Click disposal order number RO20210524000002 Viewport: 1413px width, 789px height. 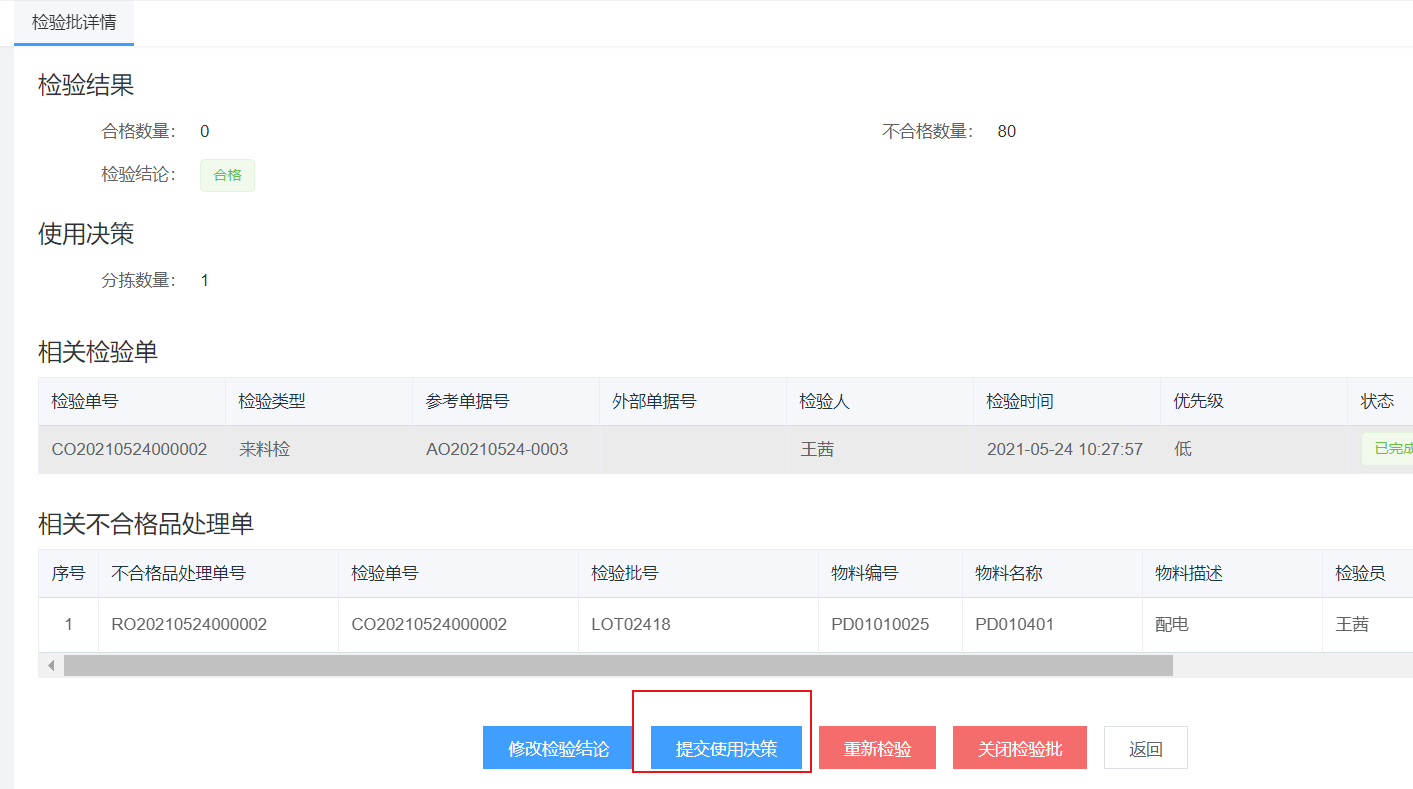click(x=189, y=624)
